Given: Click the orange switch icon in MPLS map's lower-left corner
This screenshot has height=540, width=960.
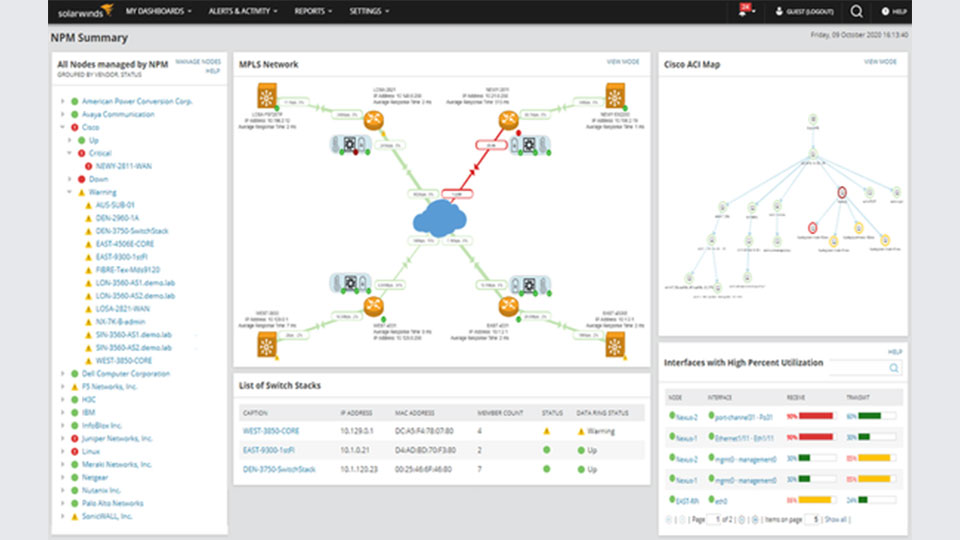Looking at the screenshot, I should point(266,345).
